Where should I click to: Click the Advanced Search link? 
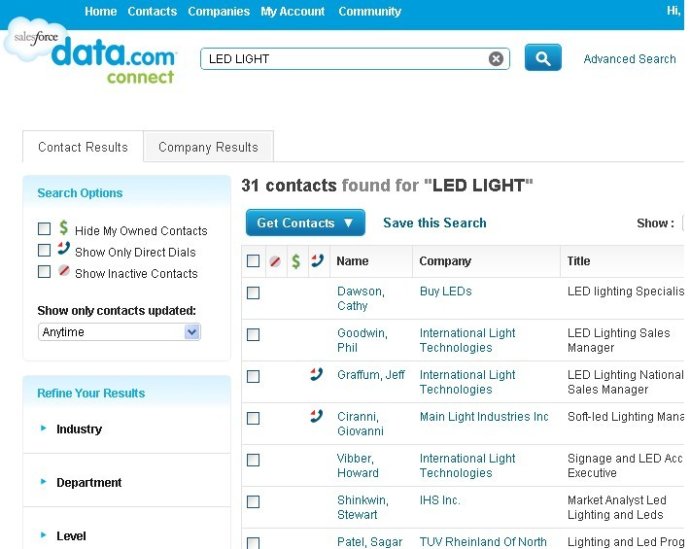[x=629, y=59]
